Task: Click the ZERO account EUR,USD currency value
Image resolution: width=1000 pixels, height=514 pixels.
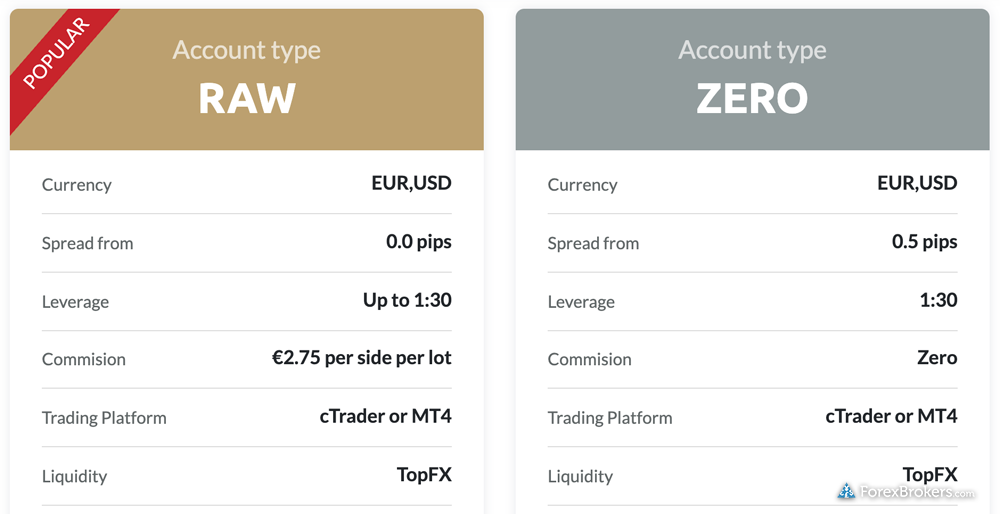Action: point(917,184)
